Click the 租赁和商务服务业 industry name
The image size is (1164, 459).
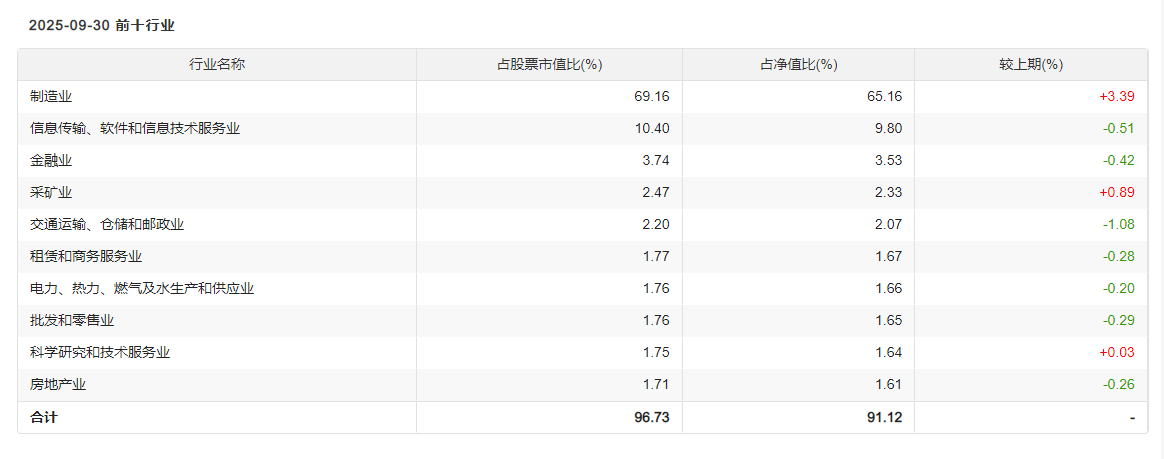[x=86, y=256]
